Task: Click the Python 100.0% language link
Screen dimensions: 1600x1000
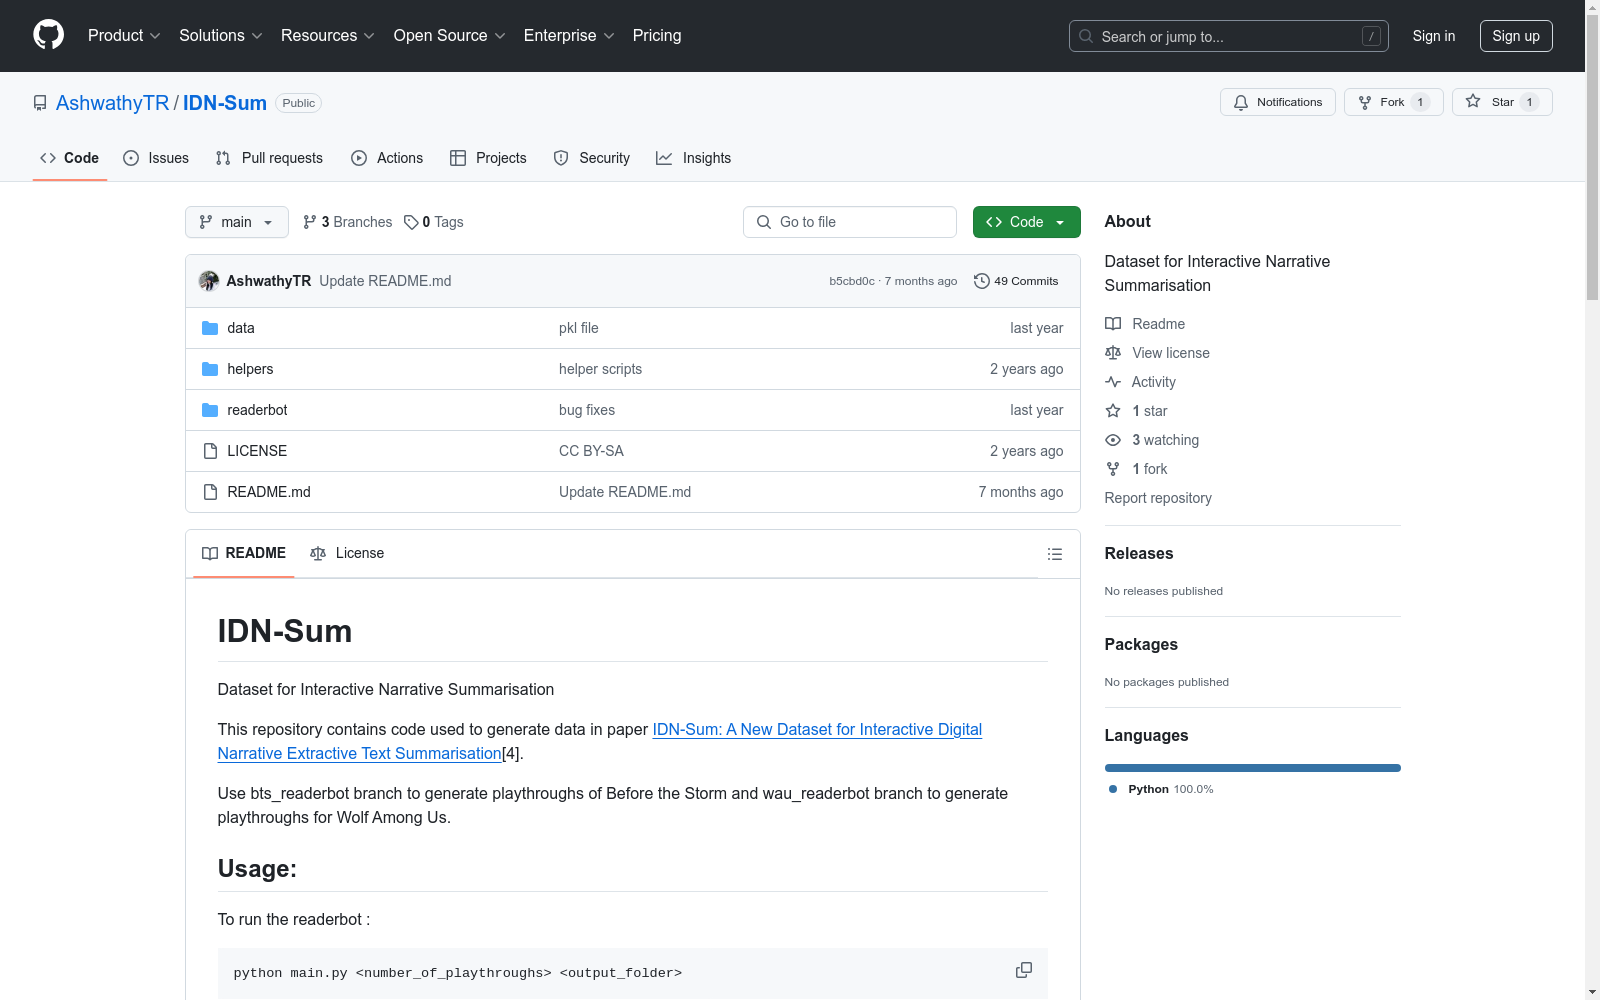Action: [x=1161, y=789]
